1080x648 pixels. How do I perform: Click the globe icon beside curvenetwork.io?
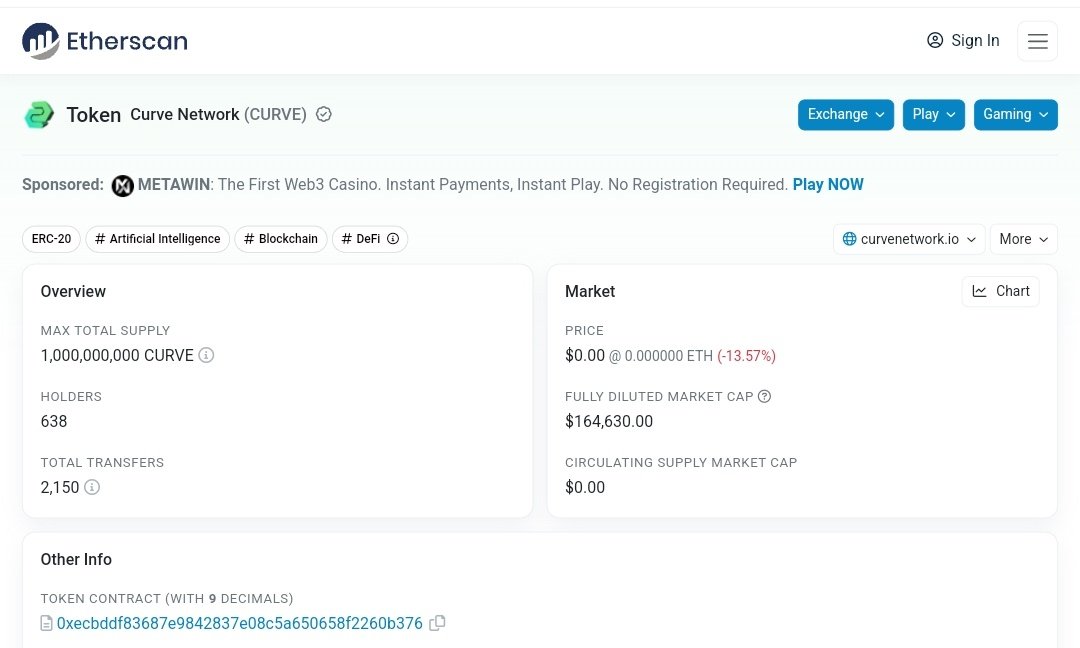click(849, 239)
